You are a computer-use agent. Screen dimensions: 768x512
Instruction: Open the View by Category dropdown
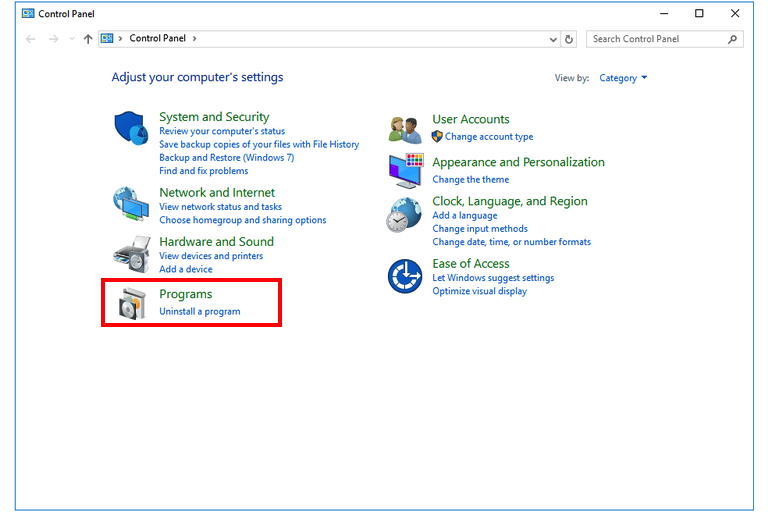point(623,78)
